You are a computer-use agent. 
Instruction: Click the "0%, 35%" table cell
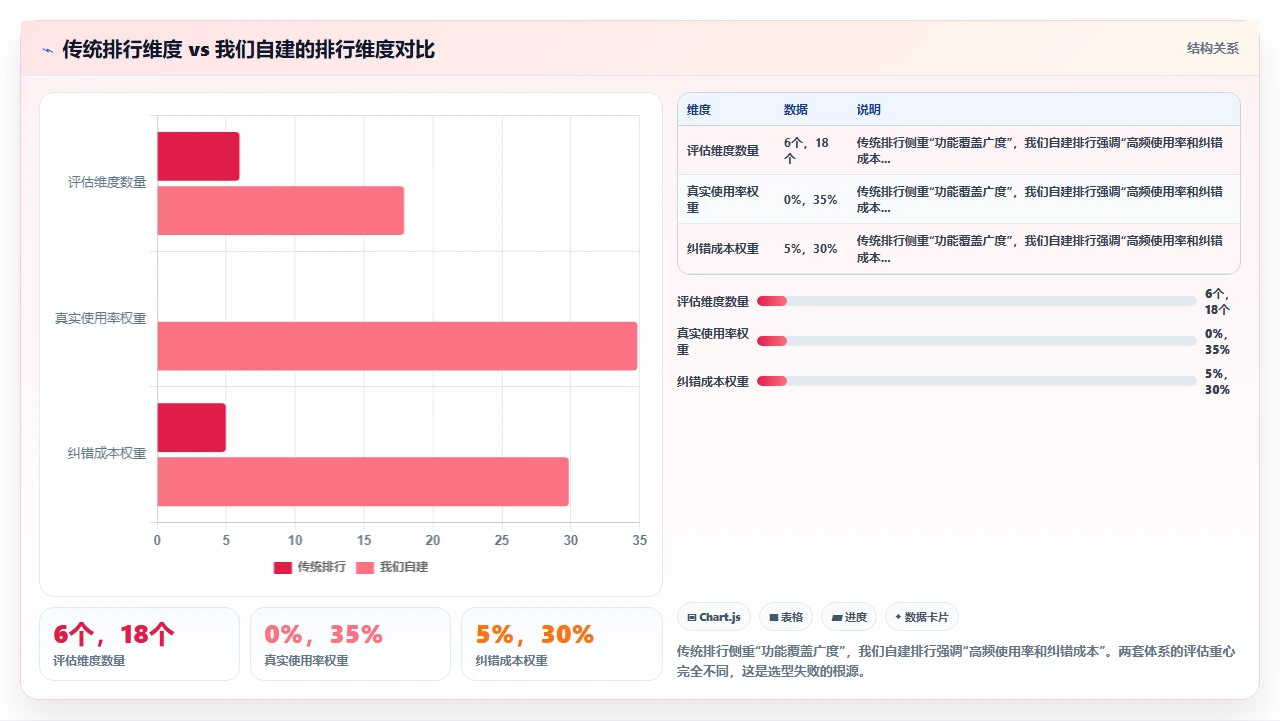pos(811,200)
